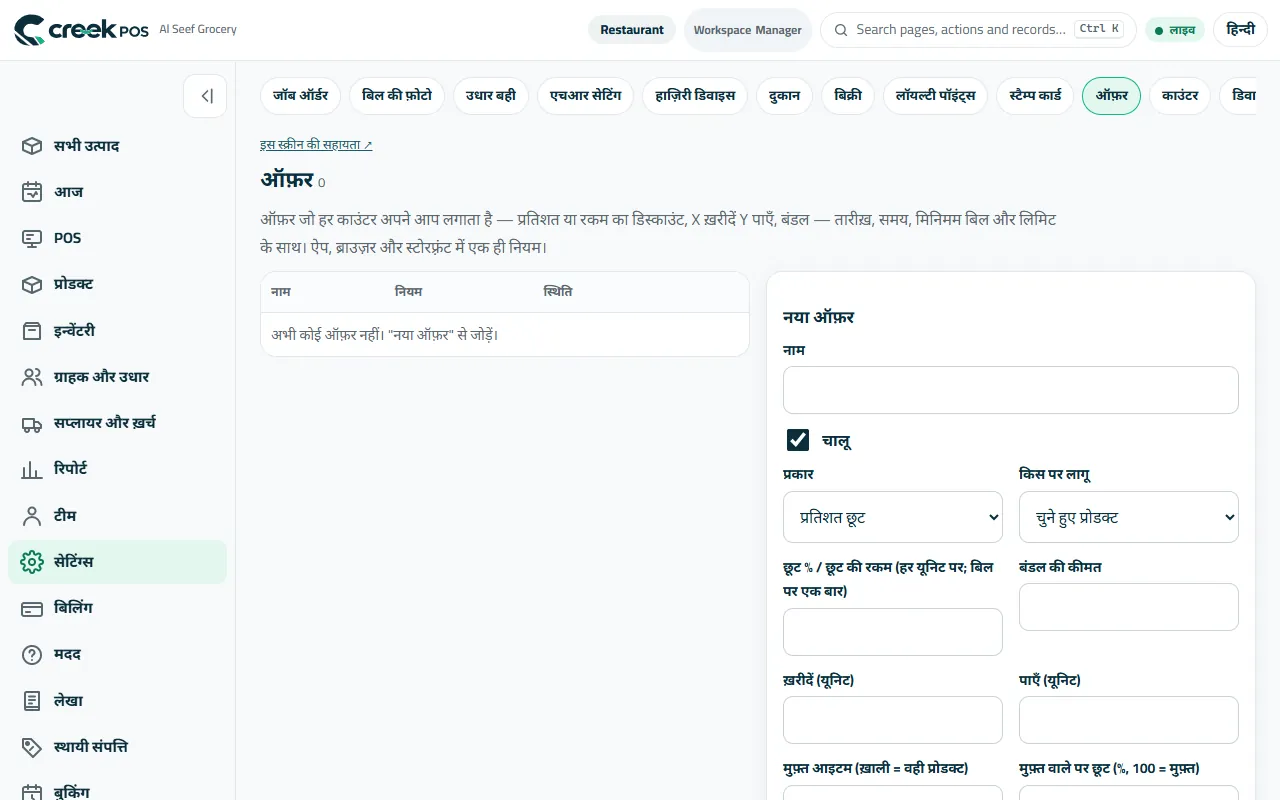Open the मदद question mark icon

(x=32, y=654)
